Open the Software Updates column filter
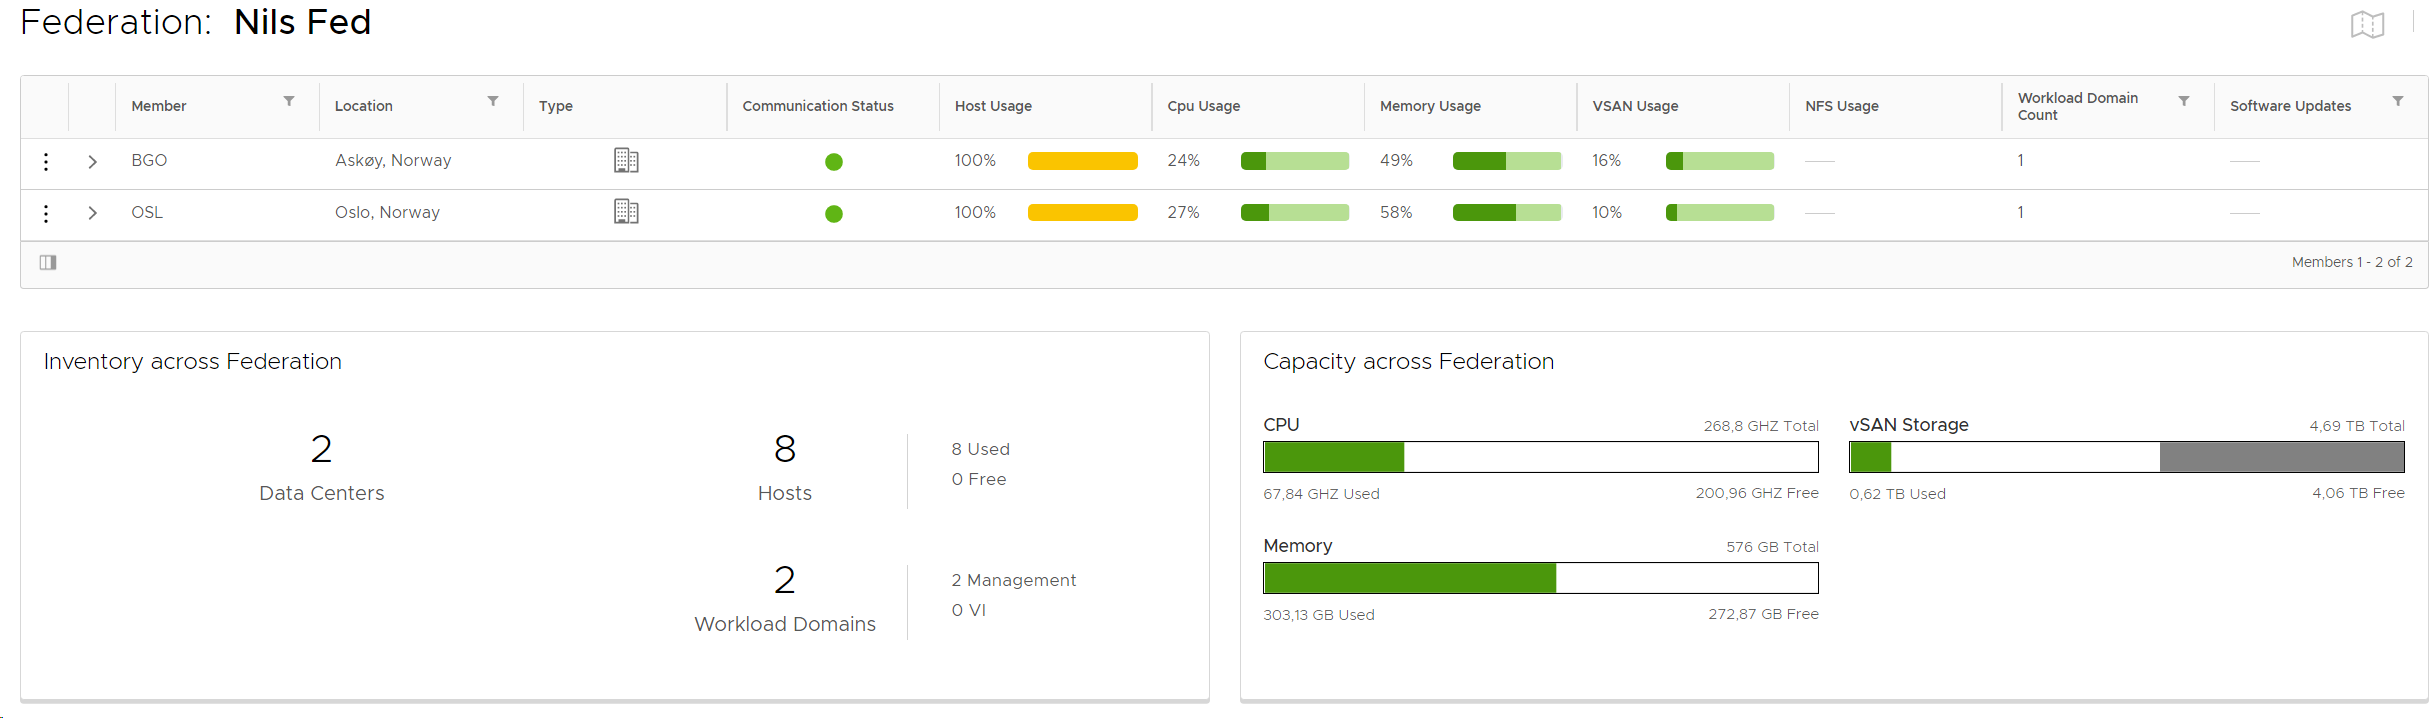The image size is (2436, 718). pyautogui.click(x=2397, y=102)
